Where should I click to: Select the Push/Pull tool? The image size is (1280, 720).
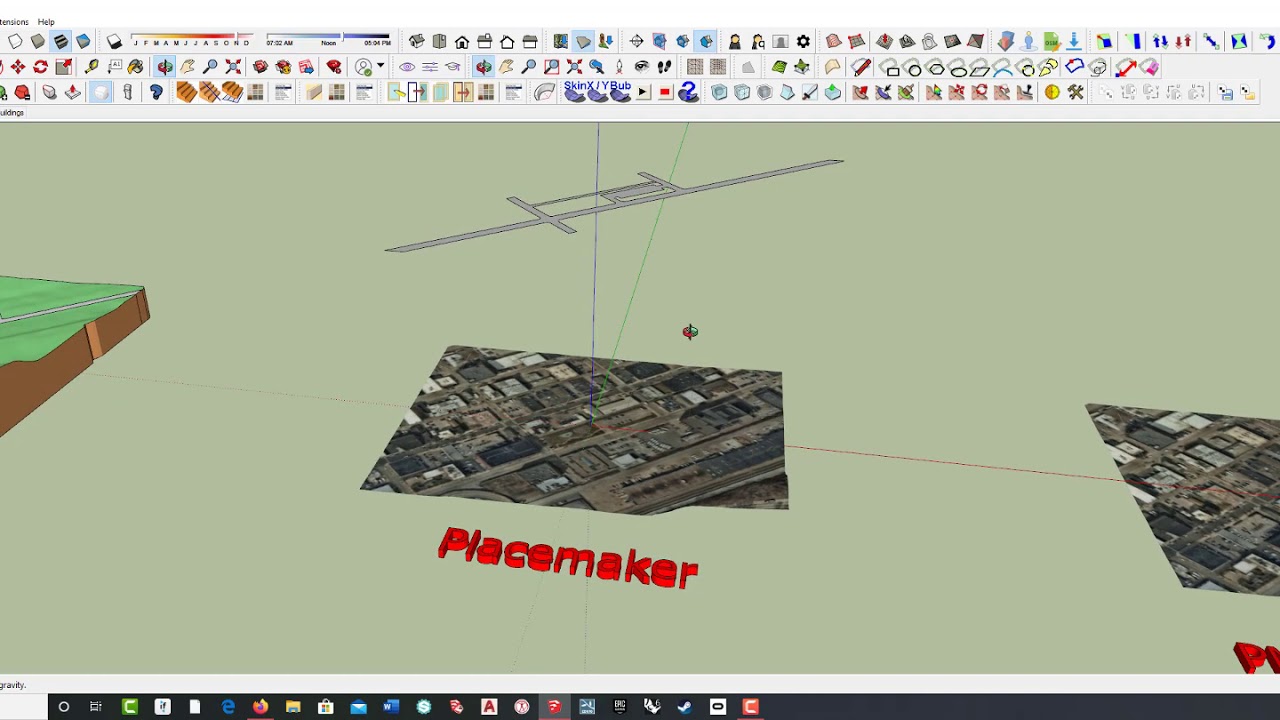(x=73, y=92)
